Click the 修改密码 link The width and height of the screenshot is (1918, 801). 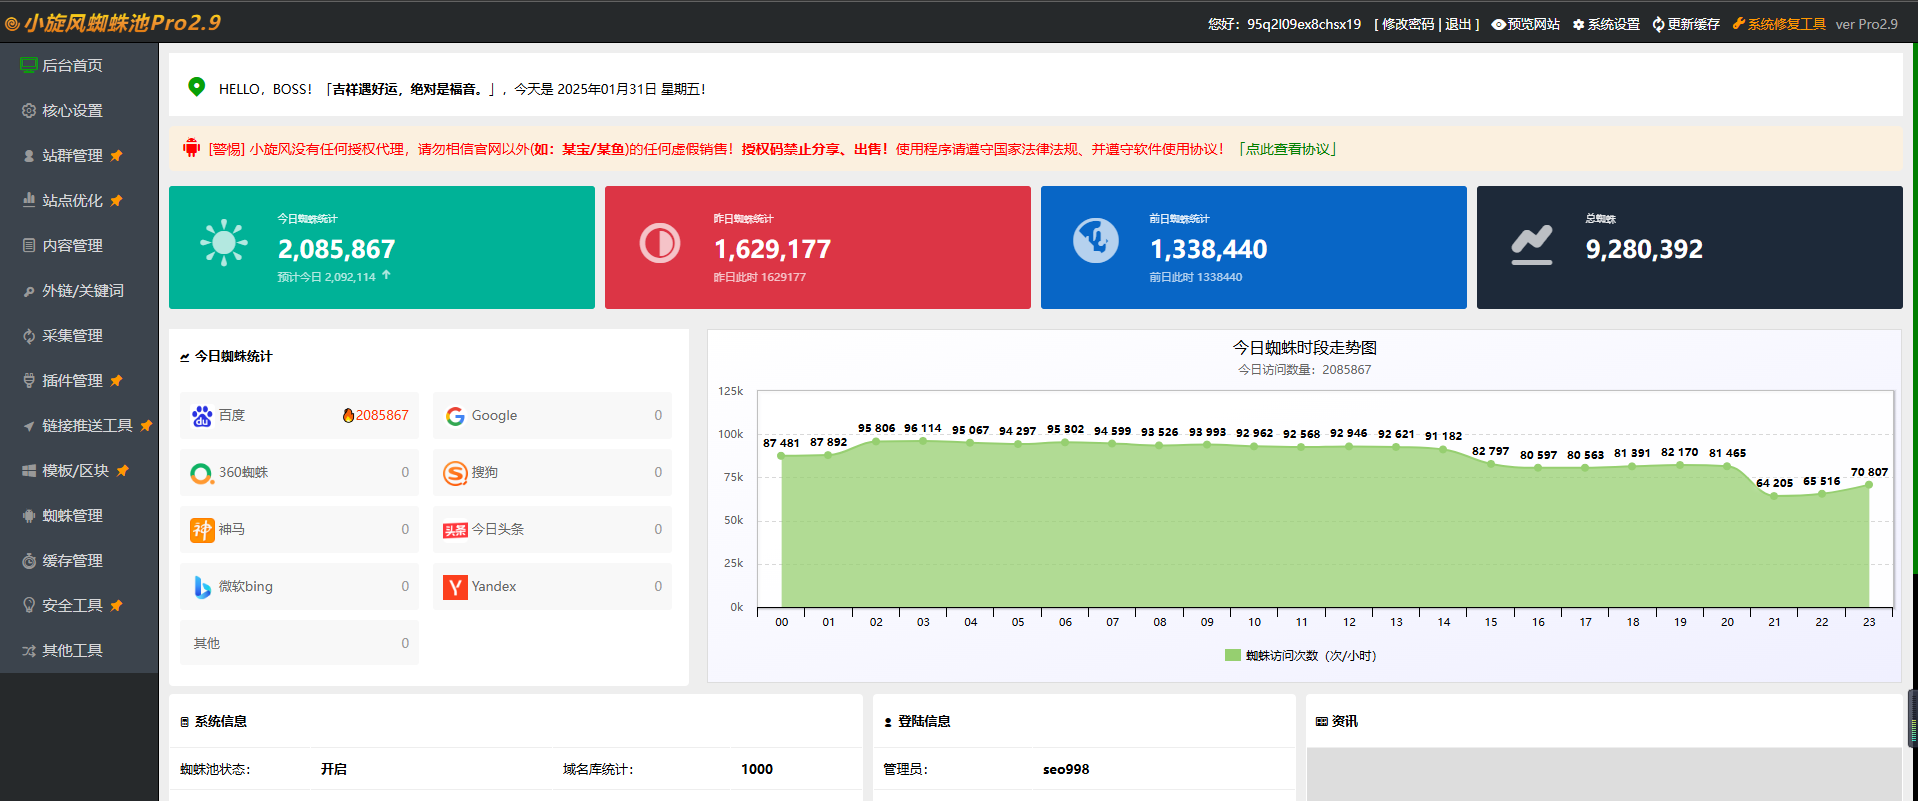1407,24
